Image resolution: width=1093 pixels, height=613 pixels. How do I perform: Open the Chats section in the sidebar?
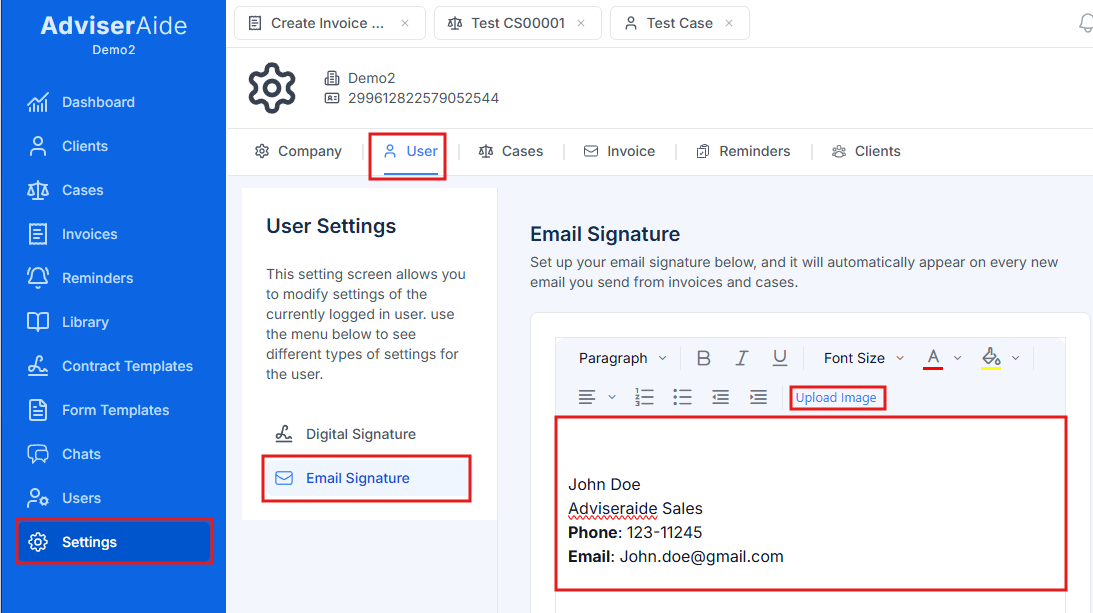[80, 453]
